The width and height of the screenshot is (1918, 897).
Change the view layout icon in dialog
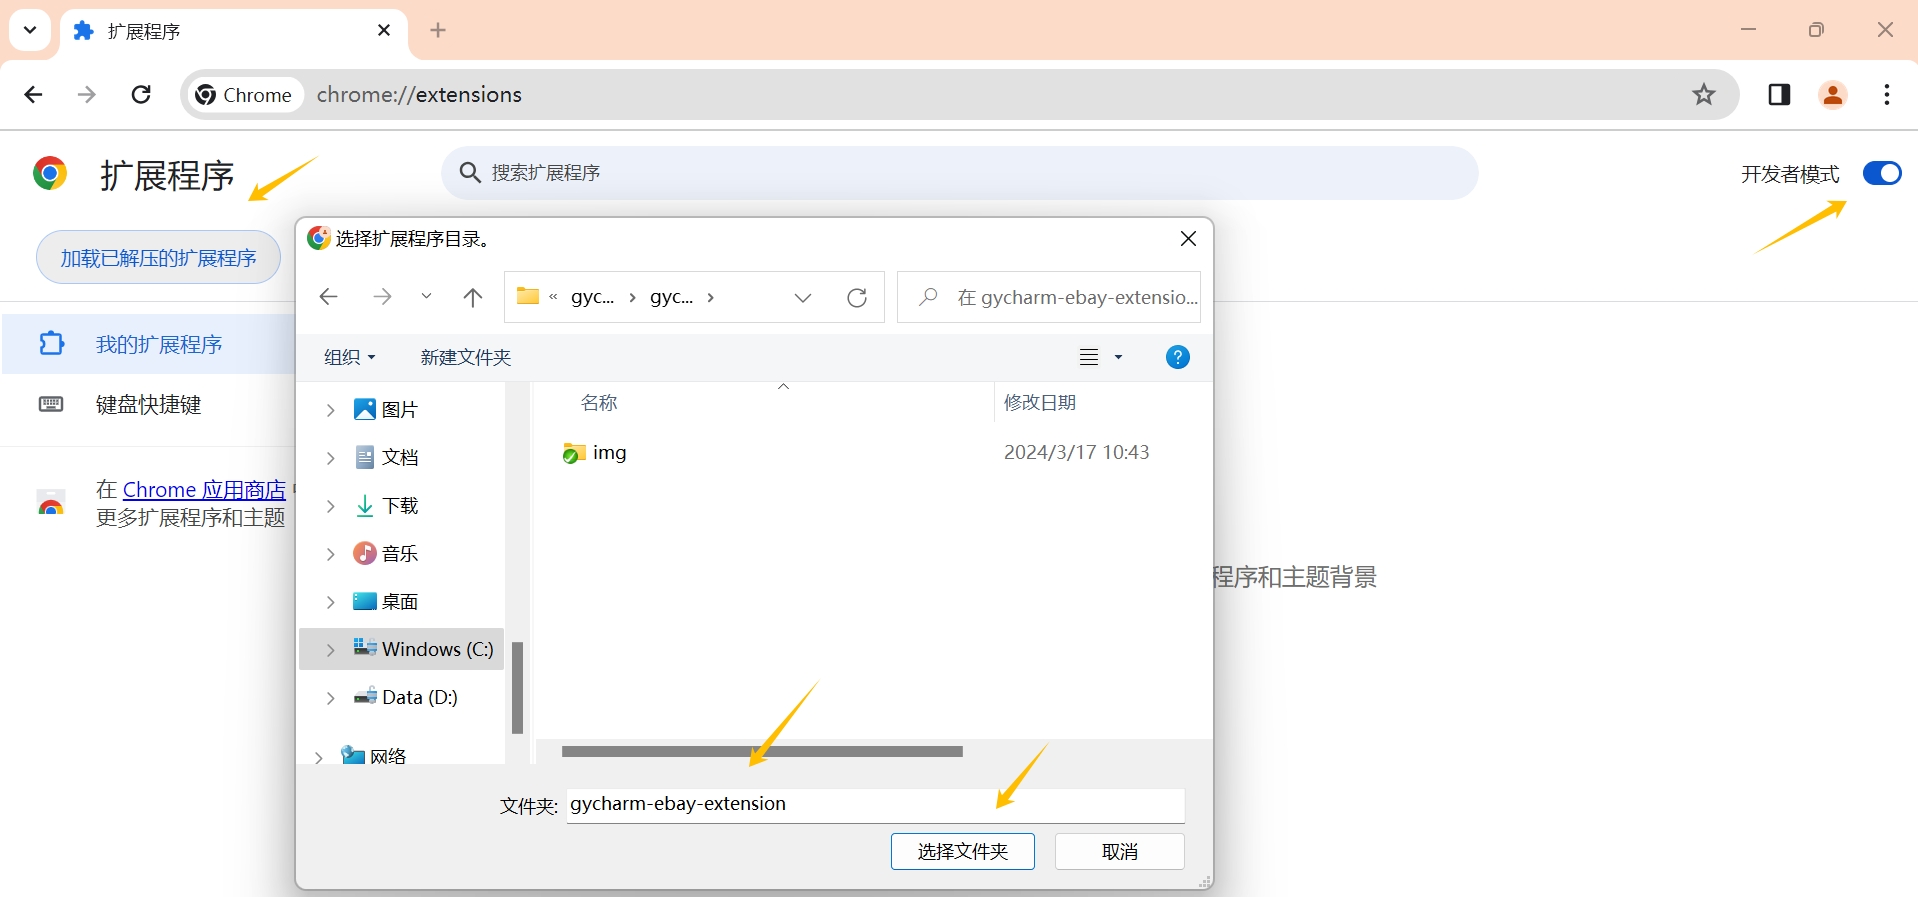[1089, 357]
